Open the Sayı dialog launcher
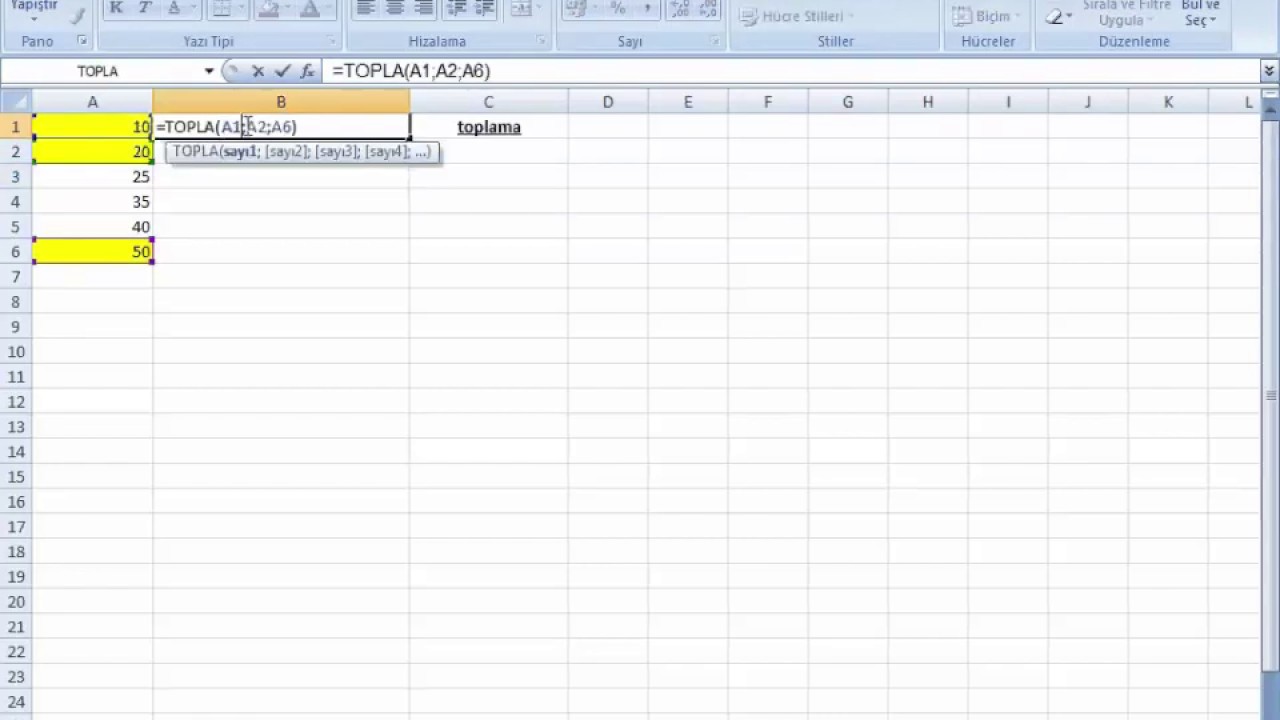1280x720 pixels. click(715, 41)
